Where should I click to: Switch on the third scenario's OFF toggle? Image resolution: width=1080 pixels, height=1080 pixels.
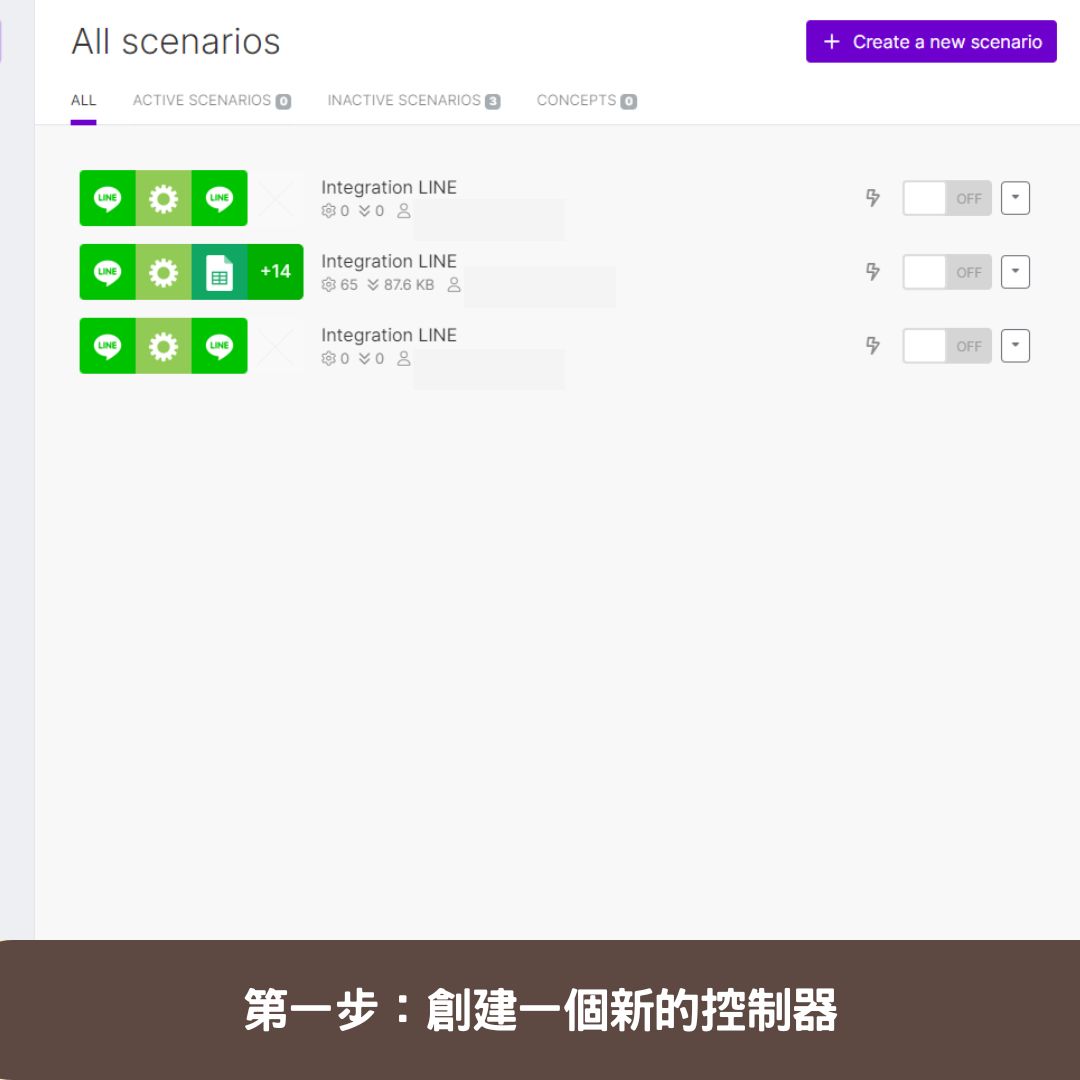pos(946,345)
